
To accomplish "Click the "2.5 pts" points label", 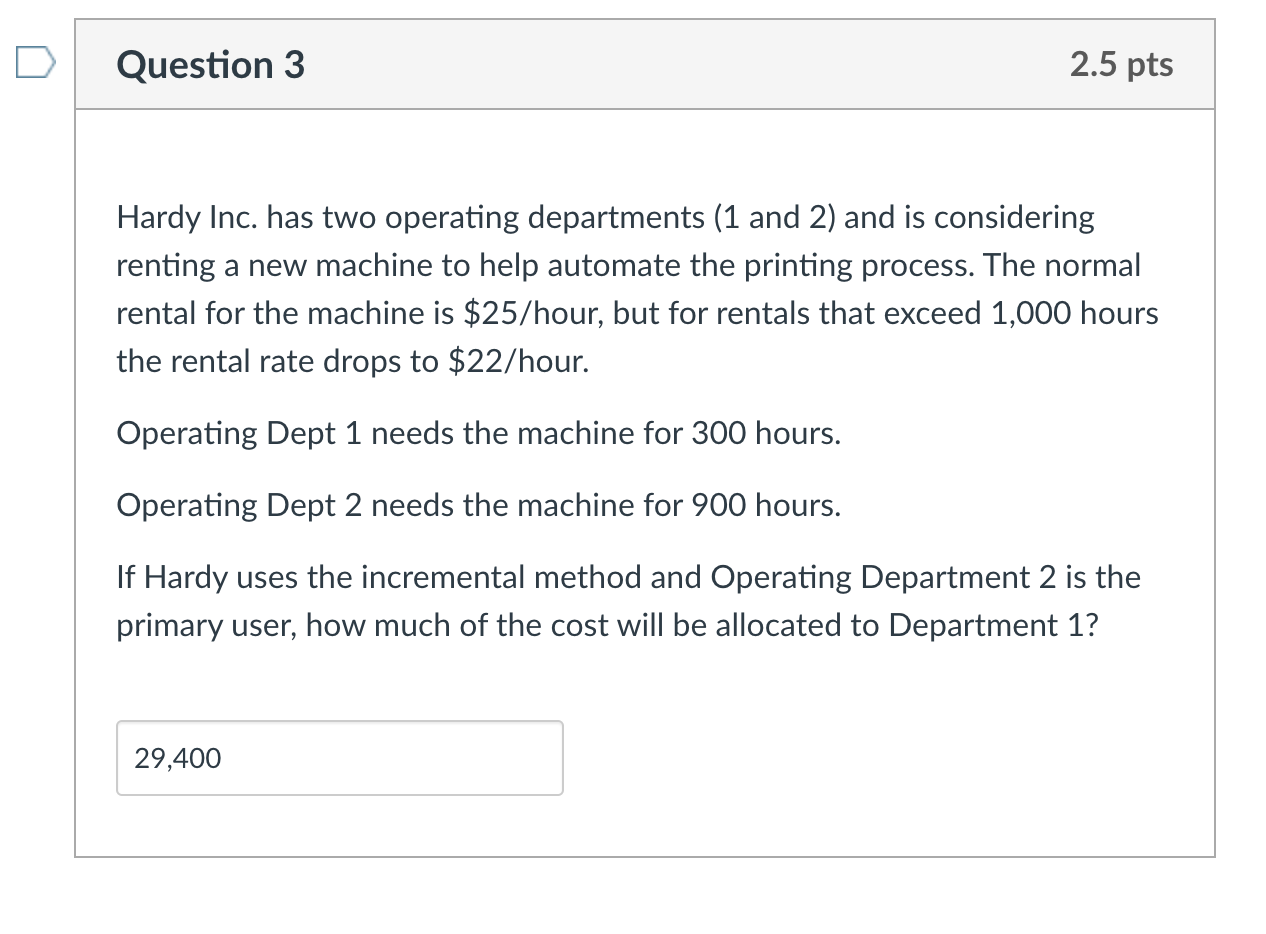I will pyautogui.click(x=1121, y=65).
